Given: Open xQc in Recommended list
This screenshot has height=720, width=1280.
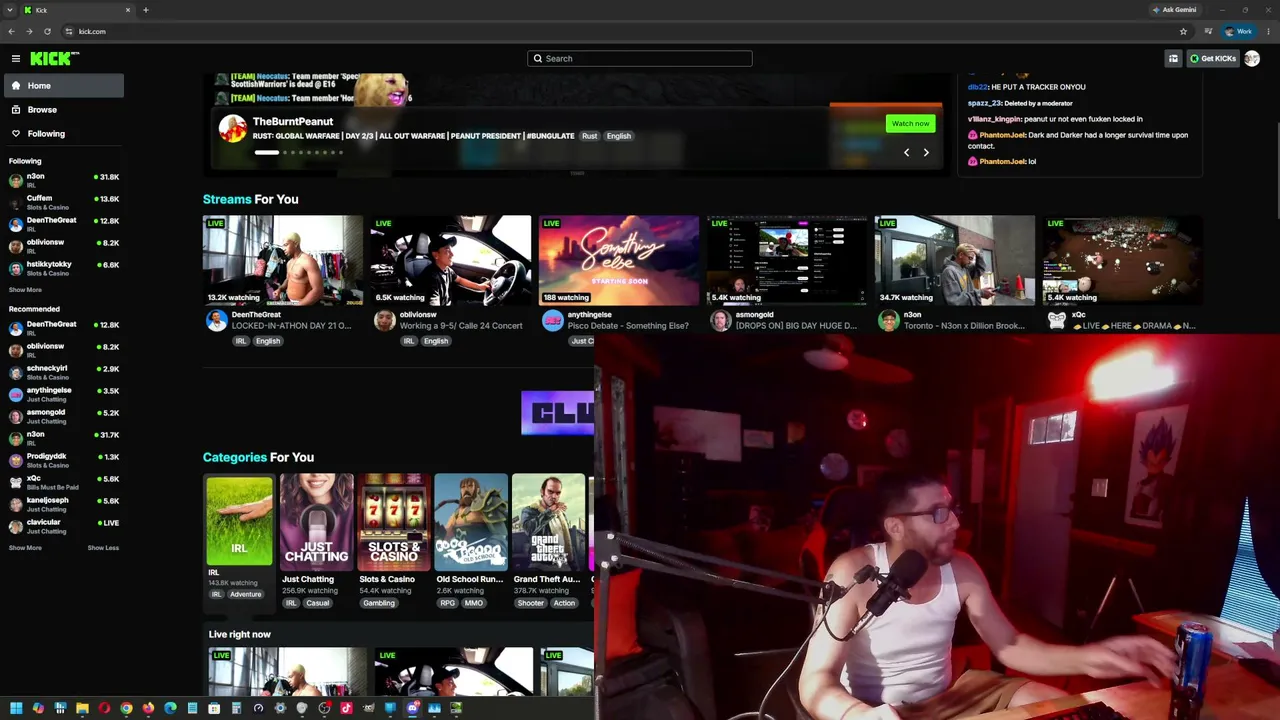Looking at the screenshot, I should point(62,482).
